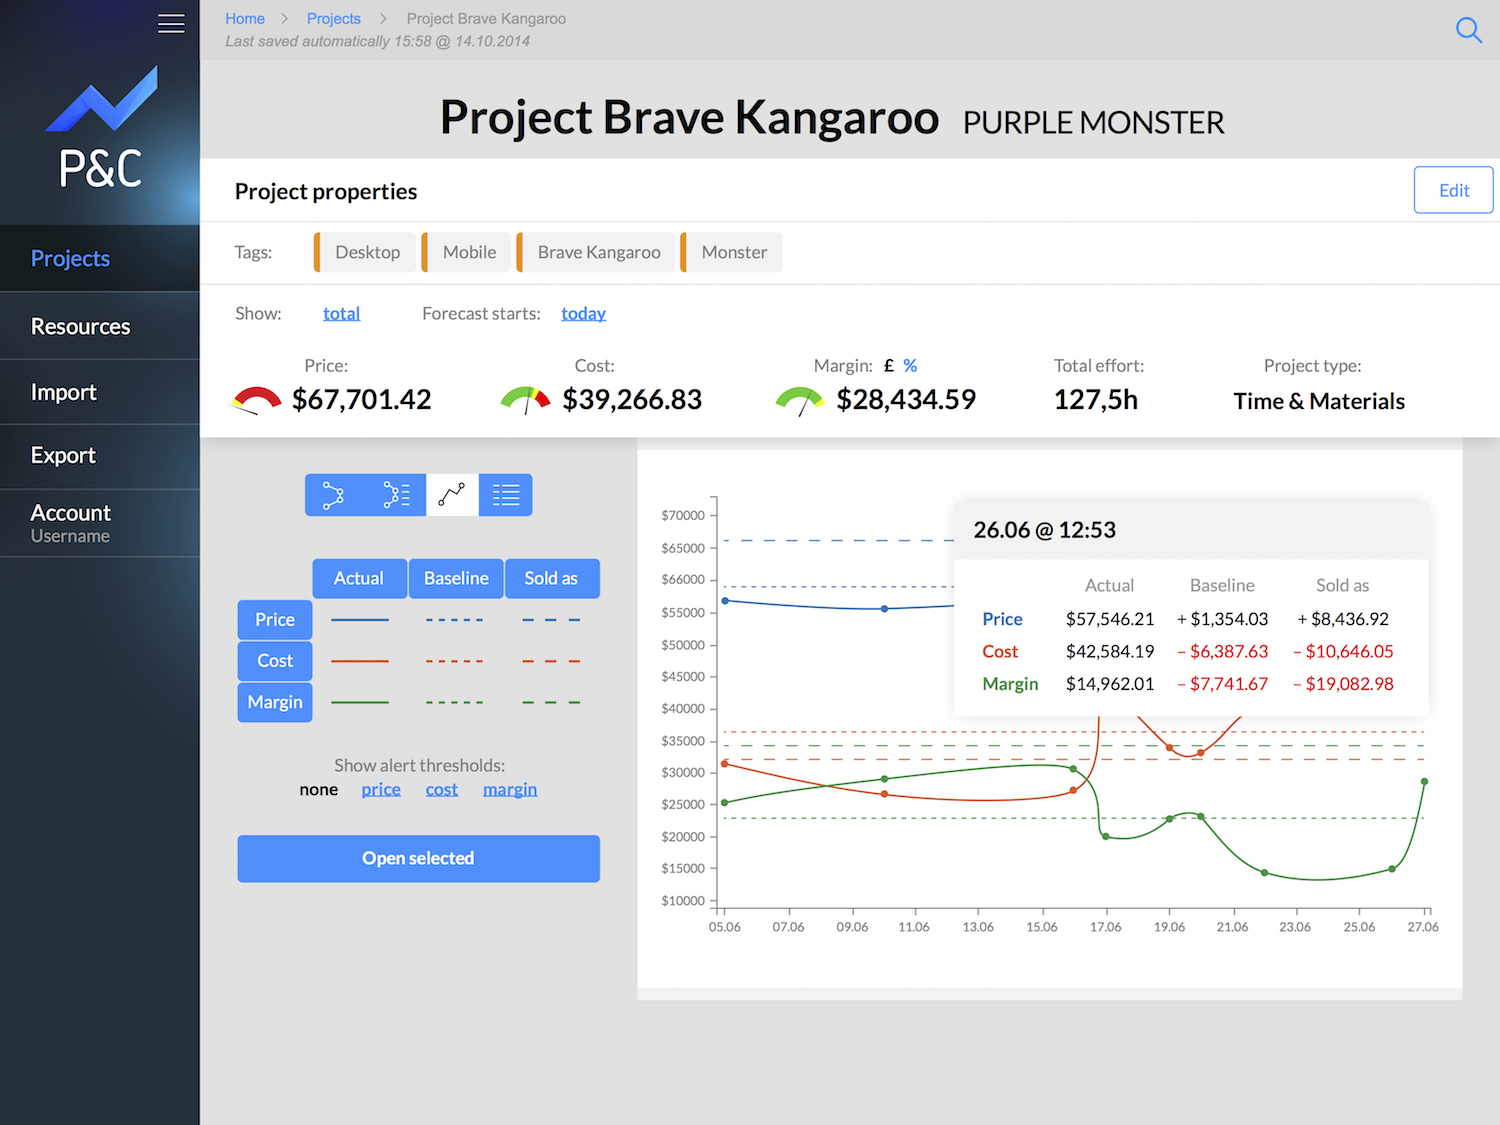Select the line chart view icon
The image size is (1500, 1125).
pos(452,495)
